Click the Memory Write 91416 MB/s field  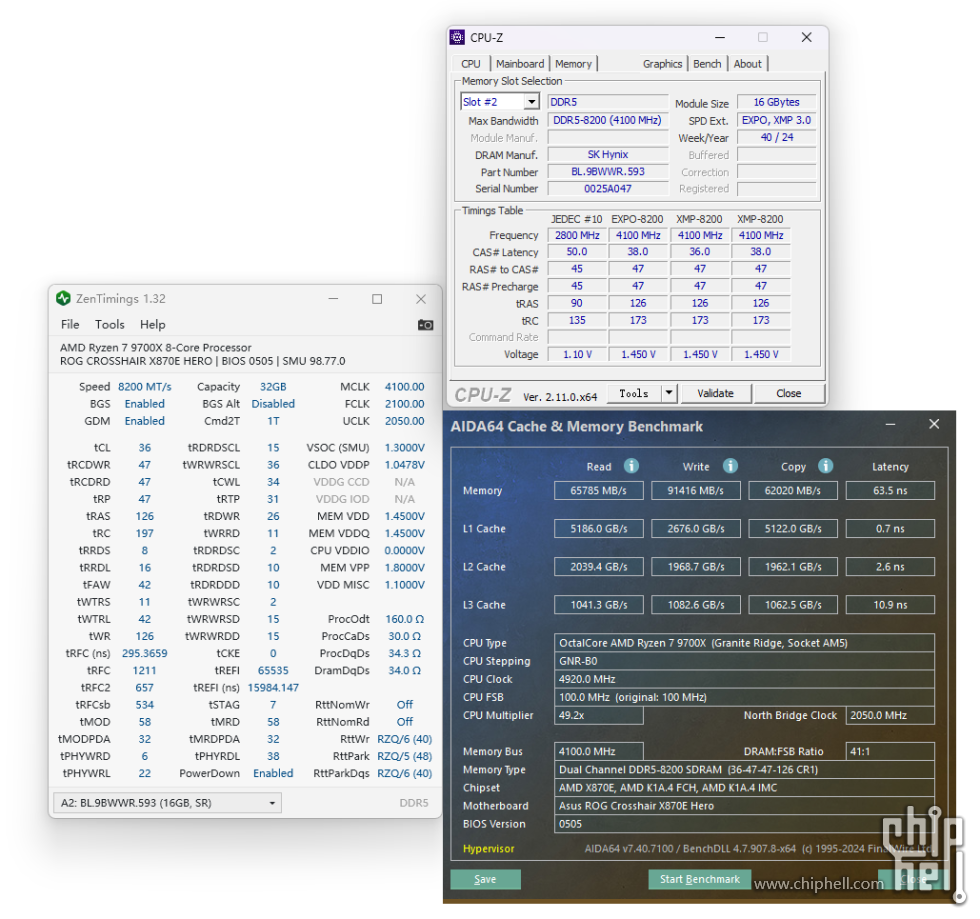pos(696,491)
